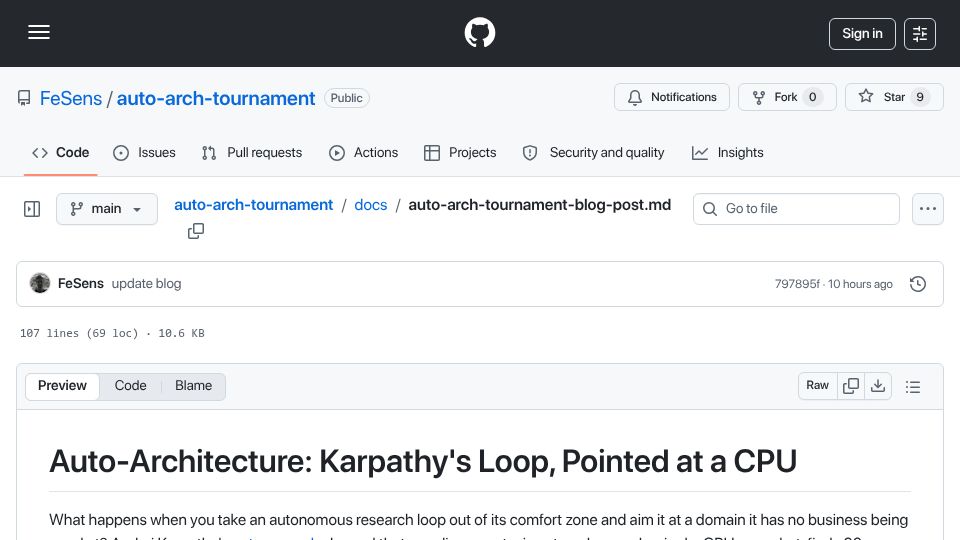Navigate to the docs folder breadcrumb
Image resolution: width=960 pixels, height=540 pixels.
370,204
